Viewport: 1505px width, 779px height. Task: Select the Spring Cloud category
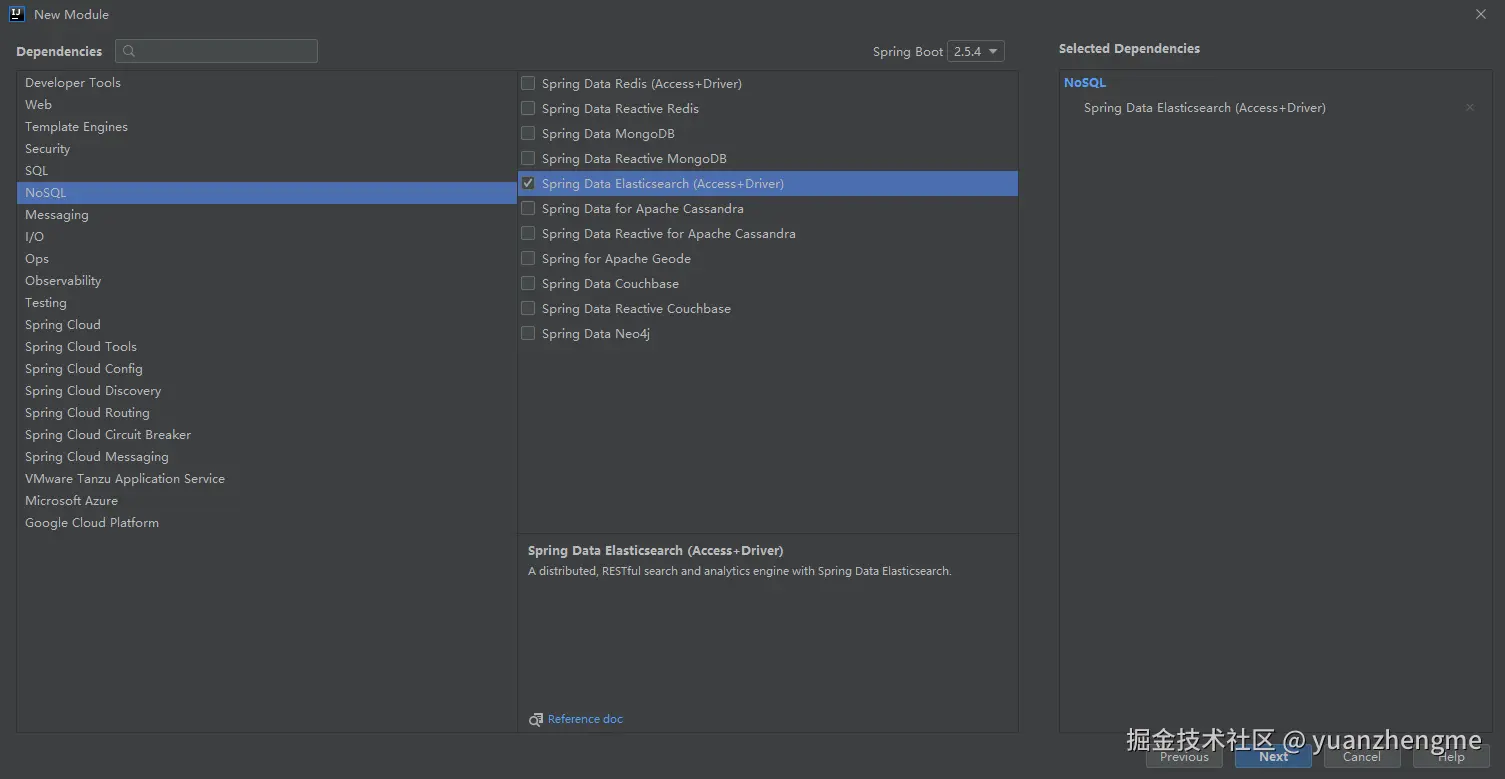tap(266, 325)
